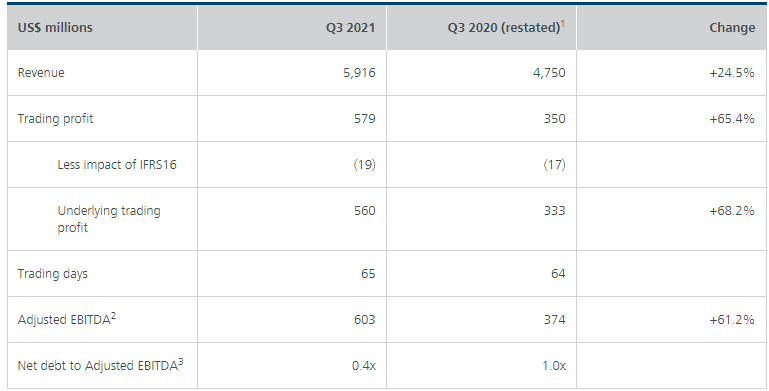Select the Trading days row label
Viewport: 769px width, 391px height.
52,274
